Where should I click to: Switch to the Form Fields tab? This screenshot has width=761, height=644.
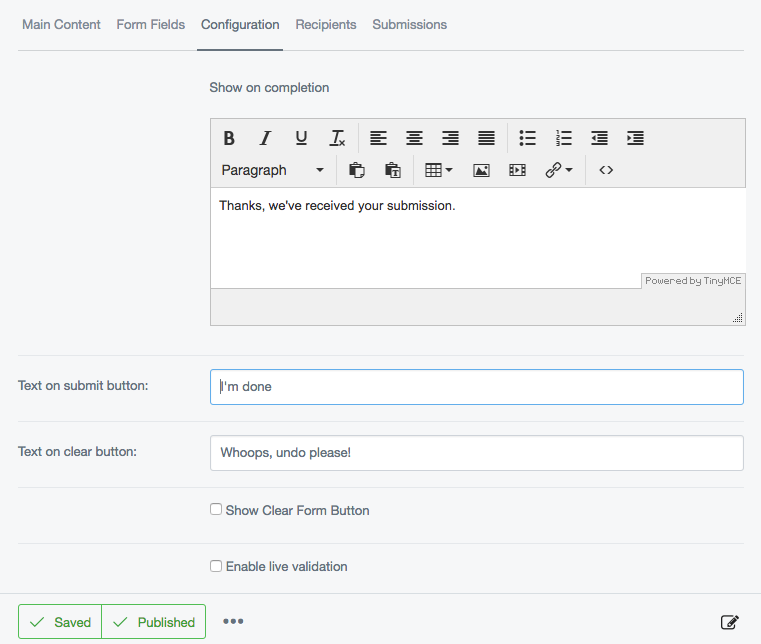point(150,25)
